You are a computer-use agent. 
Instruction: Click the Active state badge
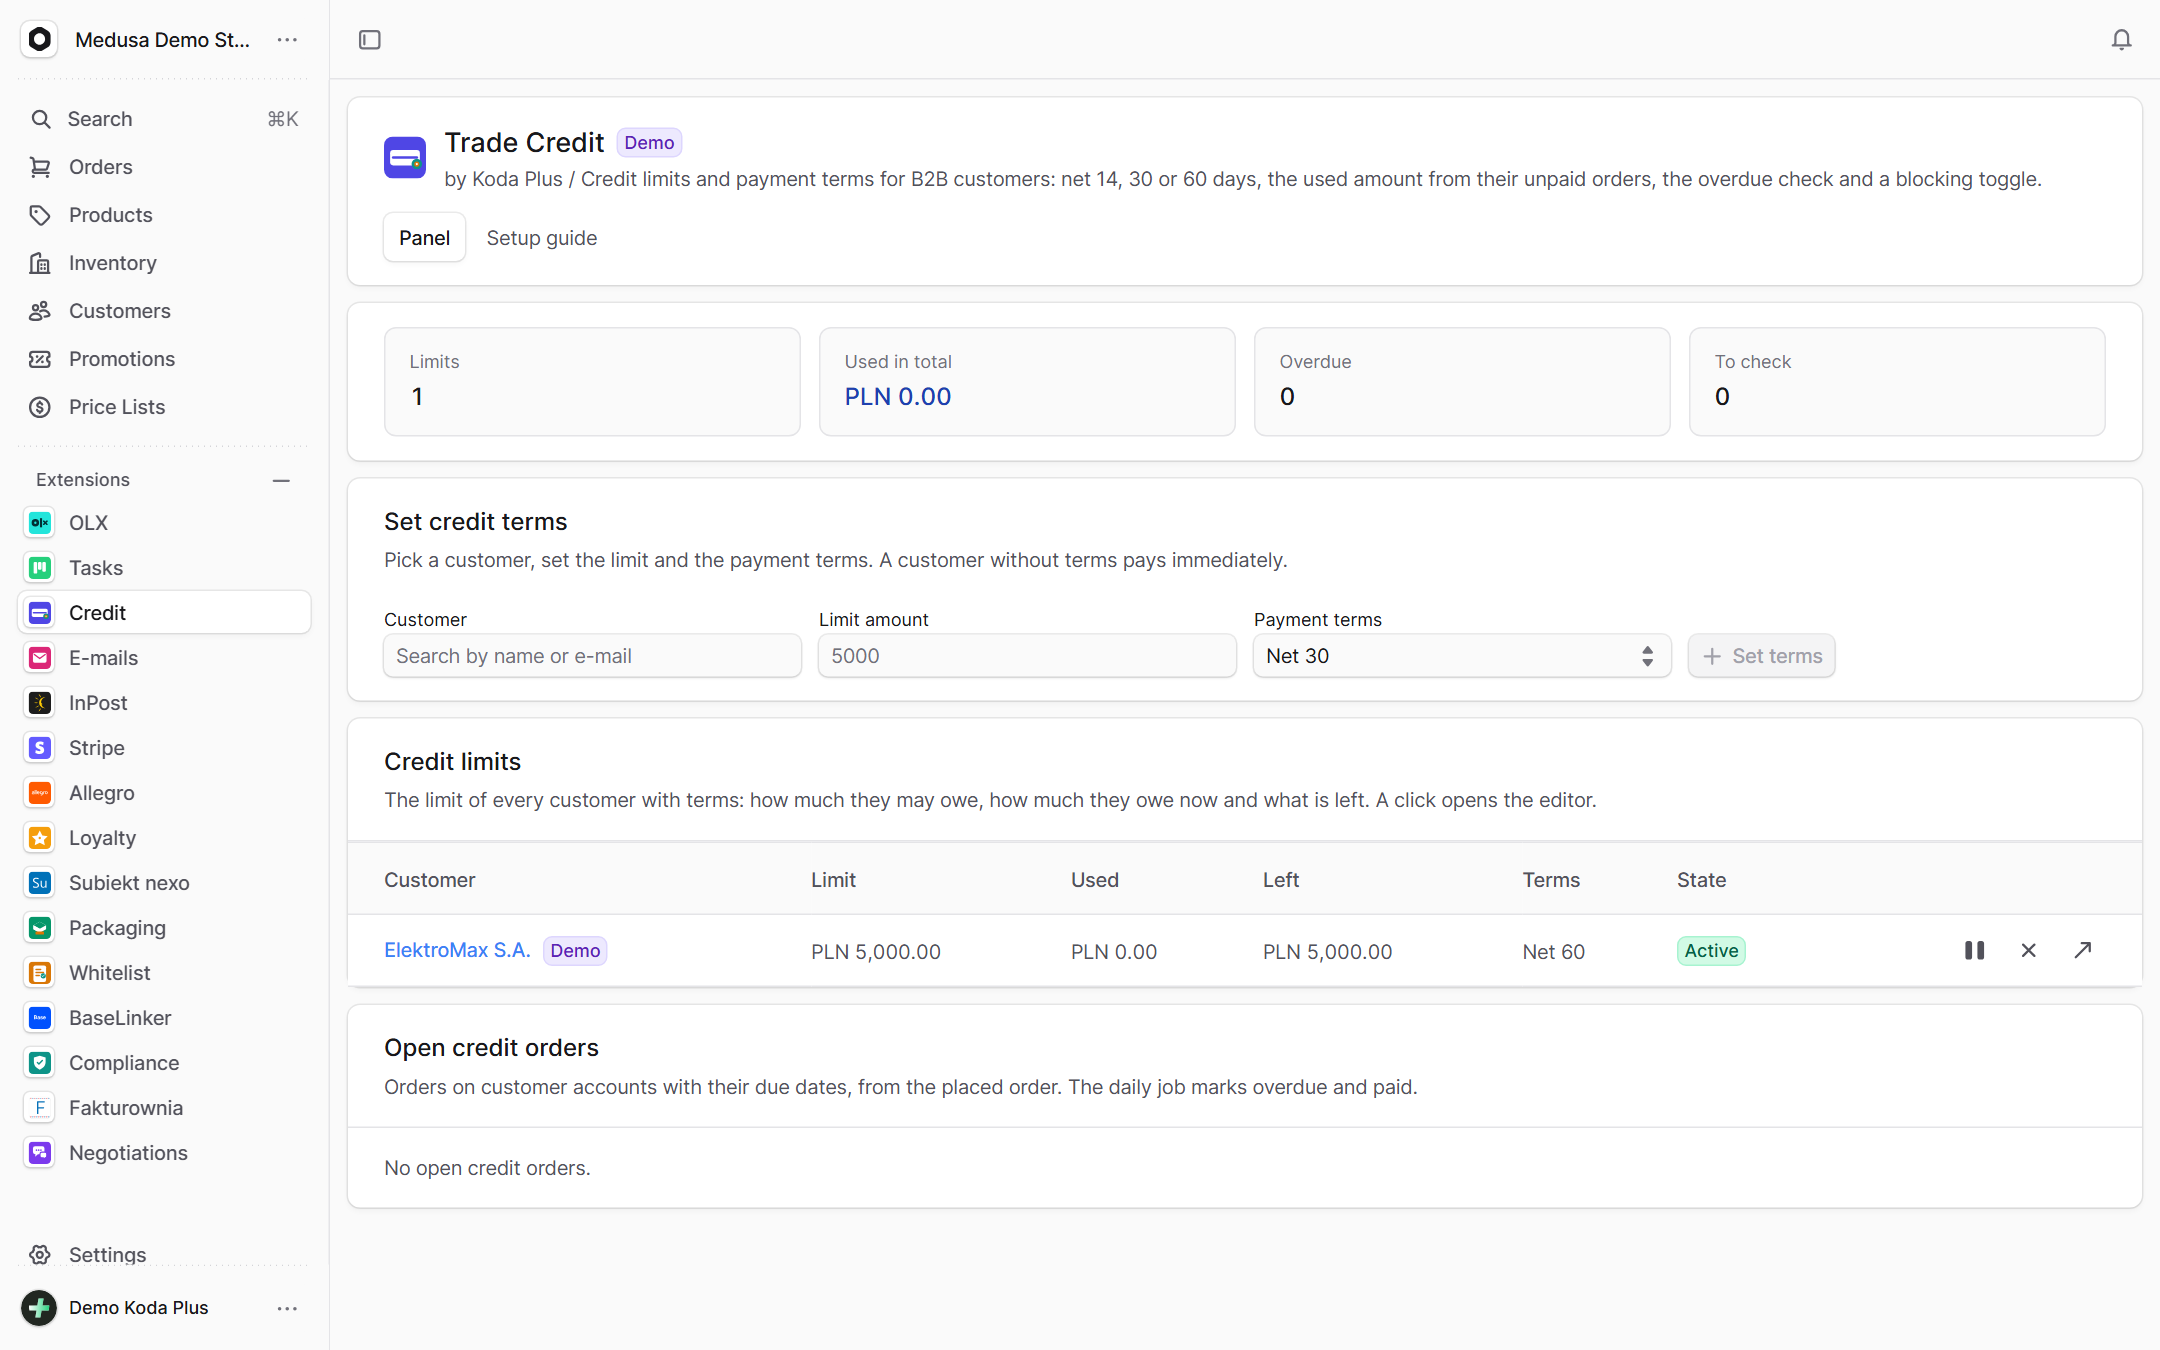click(x=1711, y=950)
